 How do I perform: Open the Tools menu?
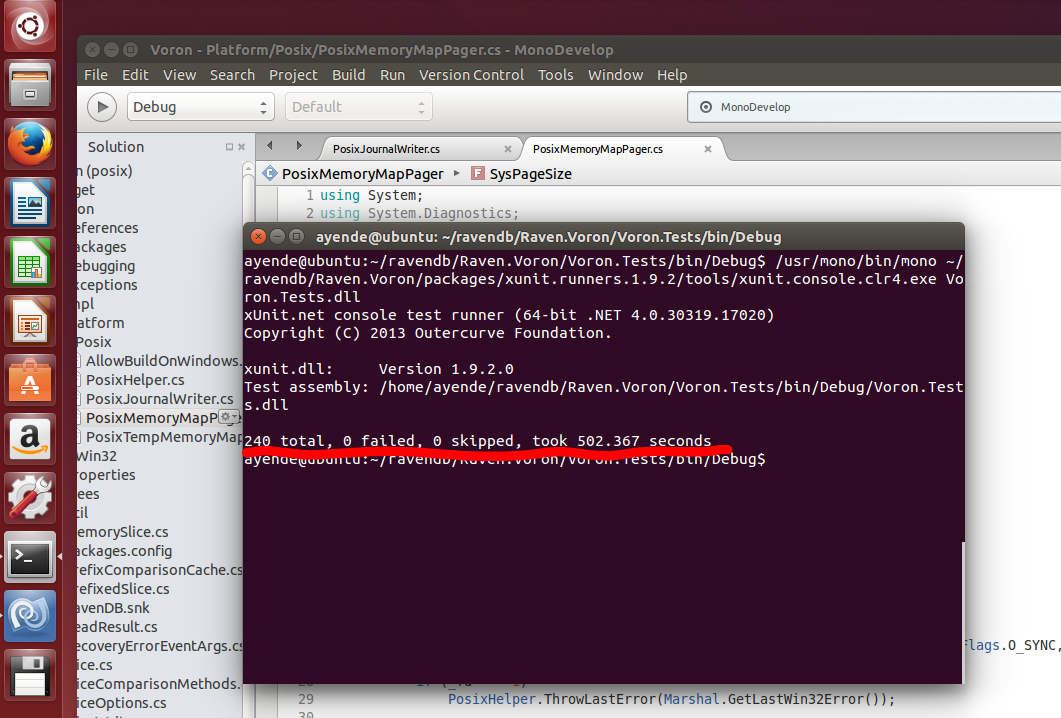pyautogui.click(x=556, y=75)
